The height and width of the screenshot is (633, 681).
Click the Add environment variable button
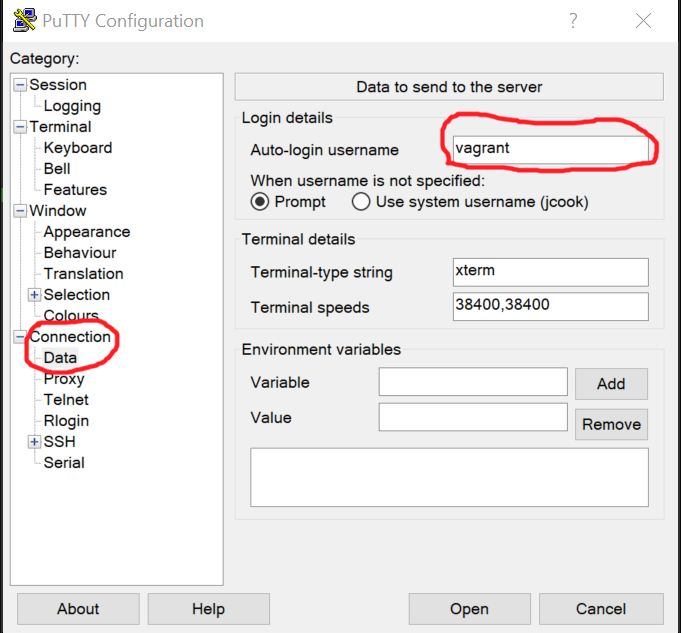click(611, 384)
